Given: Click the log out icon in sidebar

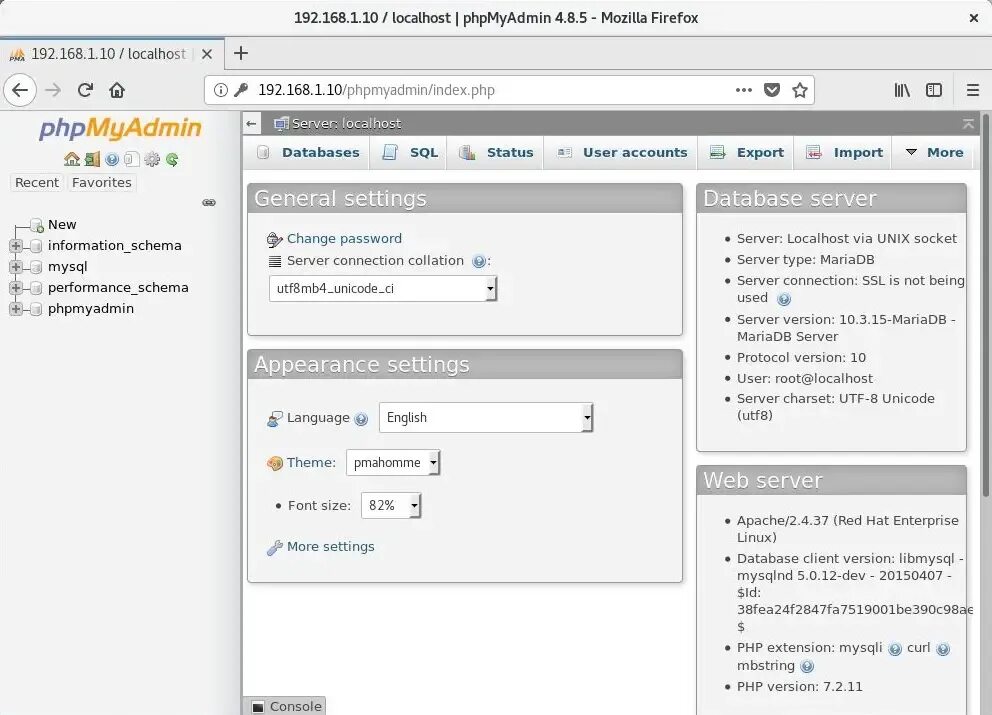Looking at the screenshot, I should tap(92, 159).
